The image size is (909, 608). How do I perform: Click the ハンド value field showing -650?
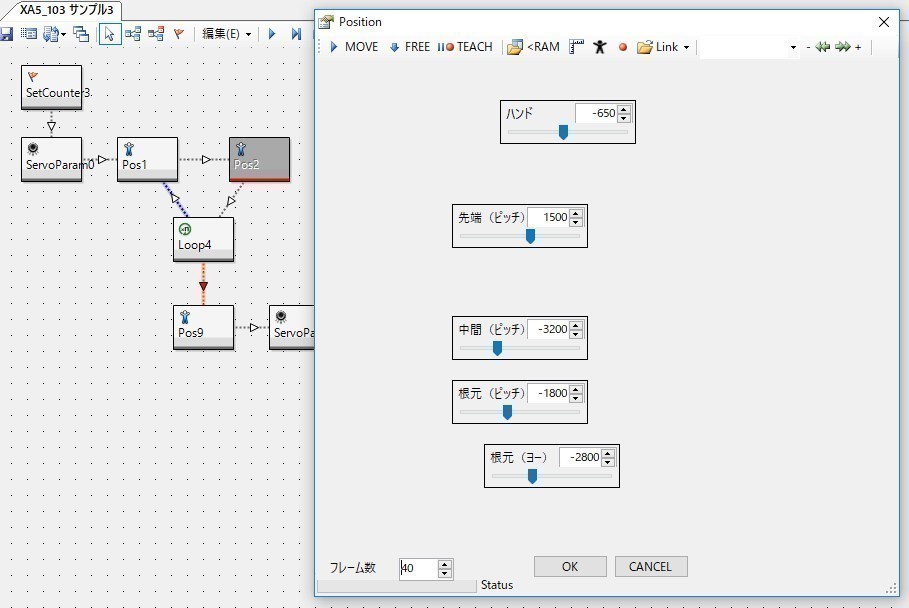tap(597, 113)
